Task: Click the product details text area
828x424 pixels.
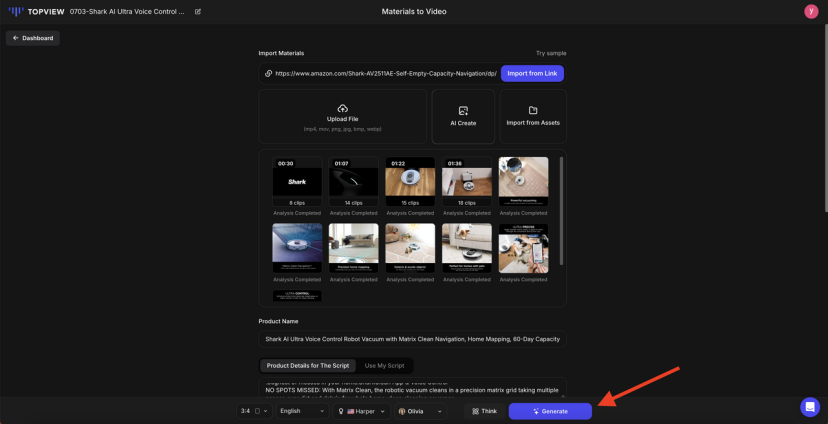Action: click(412, 387)
